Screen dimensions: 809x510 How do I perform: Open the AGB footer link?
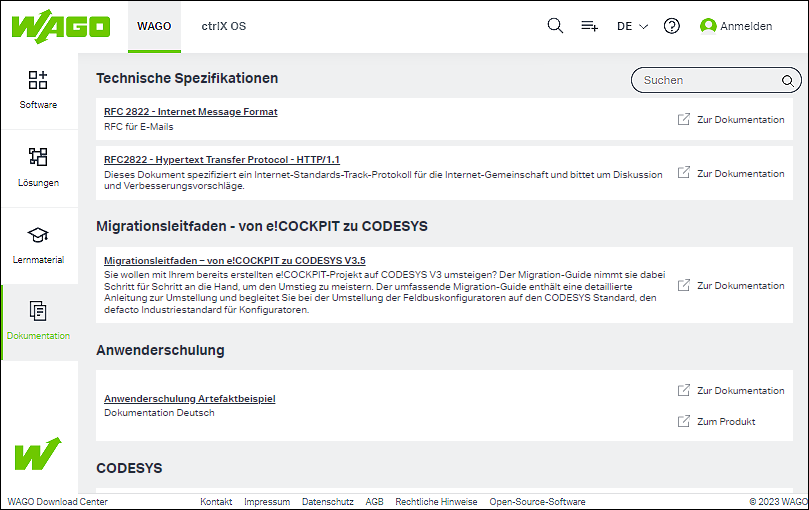(x=375, y=502)
